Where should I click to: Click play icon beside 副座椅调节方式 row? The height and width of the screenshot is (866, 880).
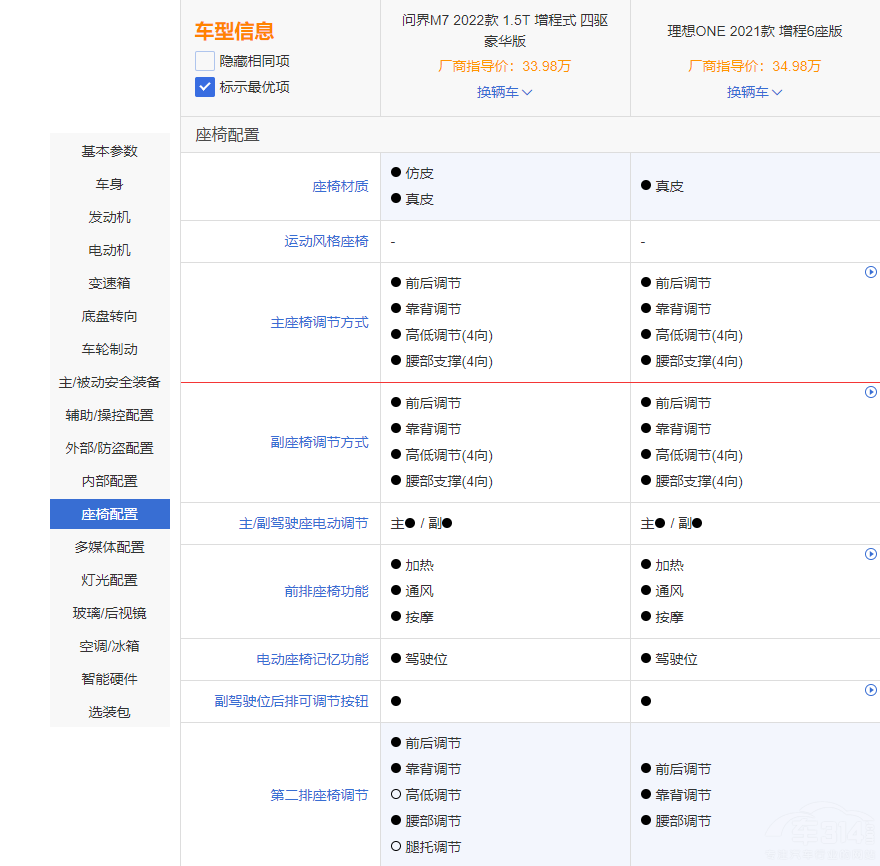pos(870,392)
